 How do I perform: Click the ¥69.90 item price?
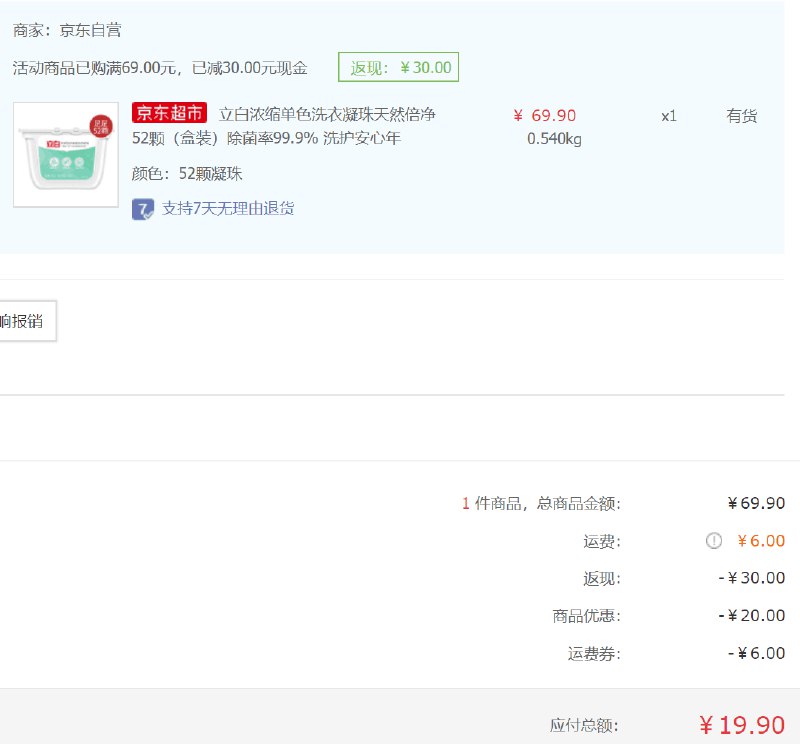tap(545, 115)
